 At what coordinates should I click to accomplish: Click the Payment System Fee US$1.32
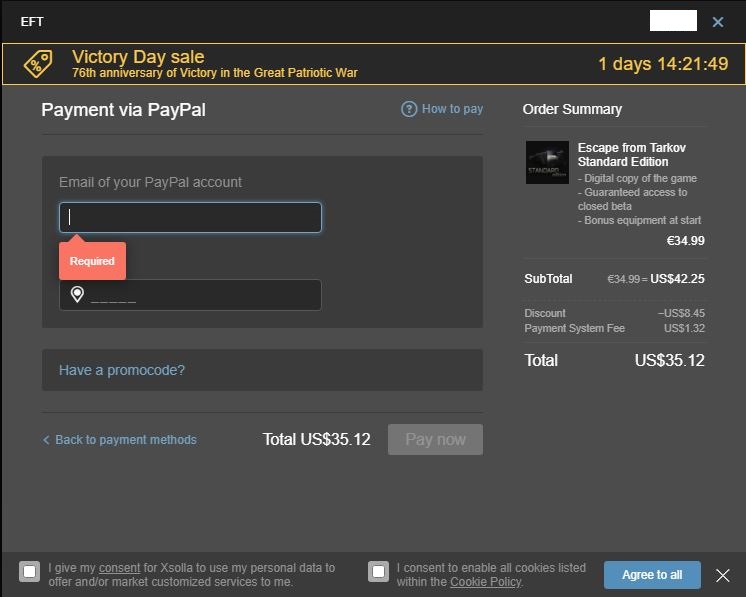(x=685, y=328)
